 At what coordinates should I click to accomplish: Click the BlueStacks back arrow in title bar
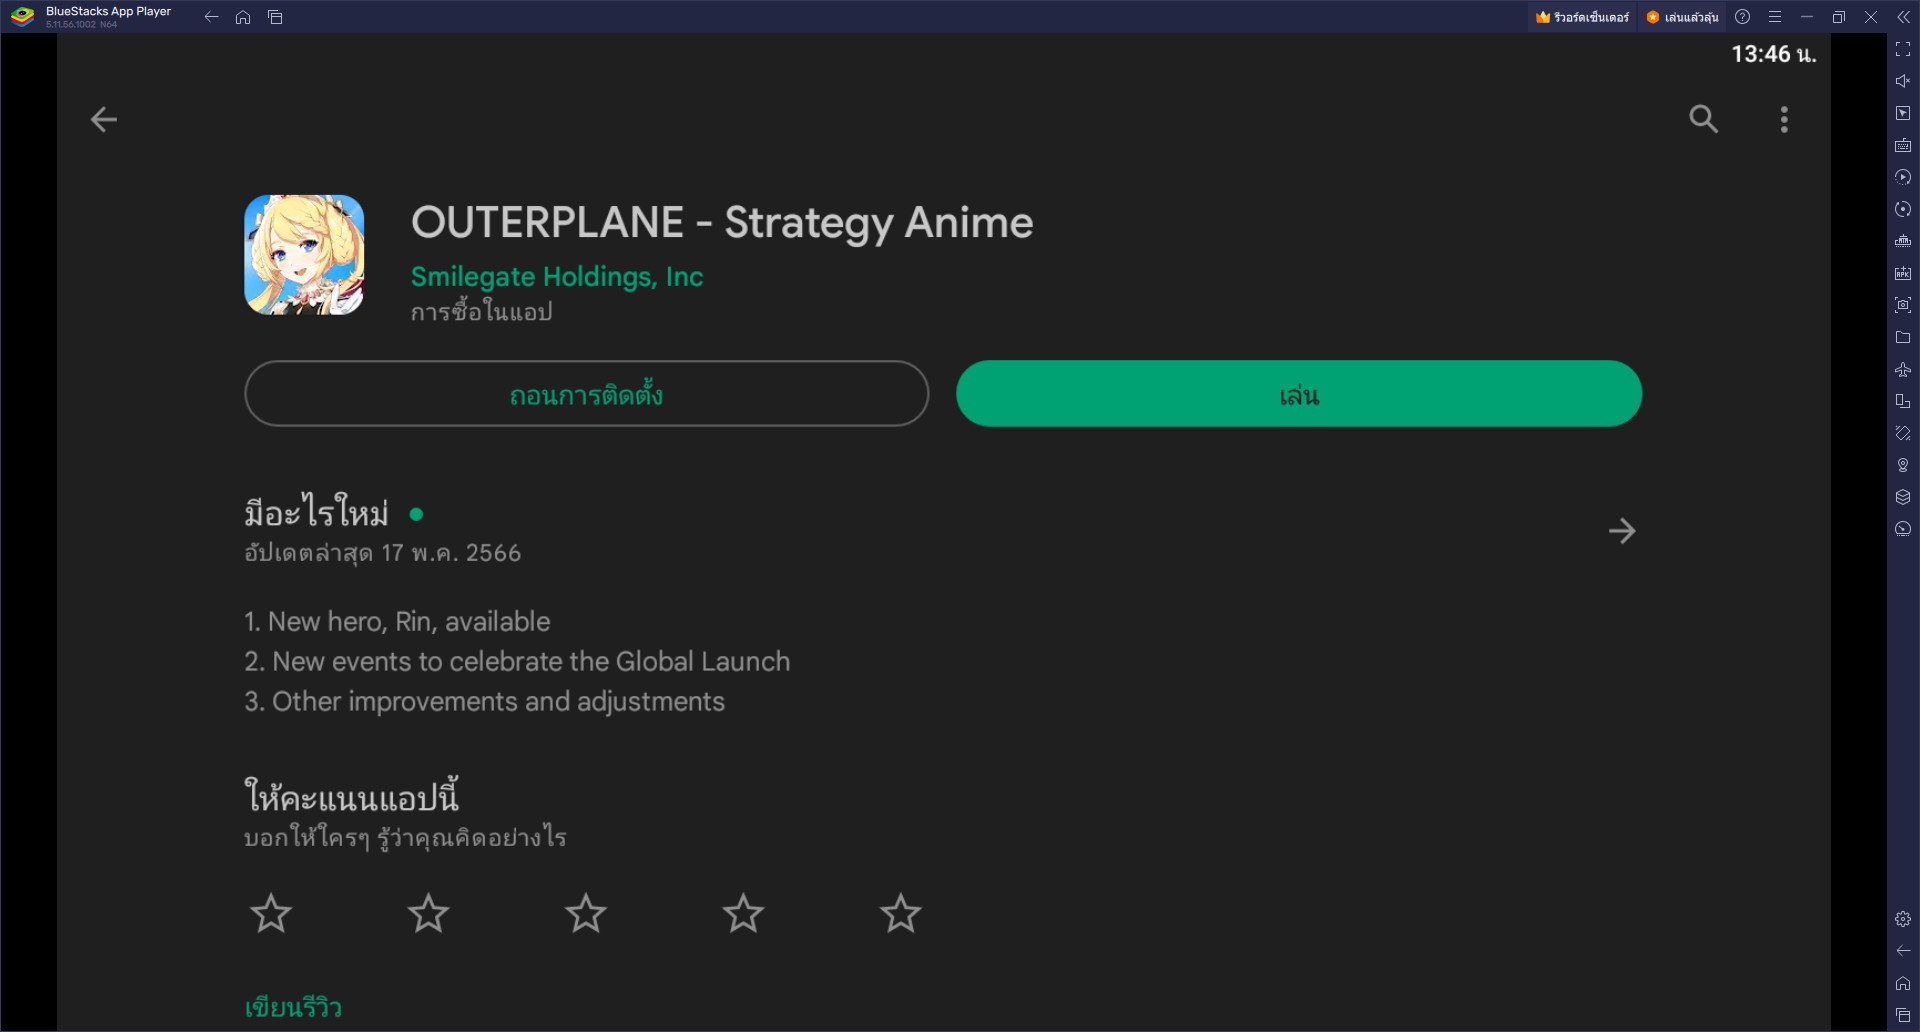(211, 17)
